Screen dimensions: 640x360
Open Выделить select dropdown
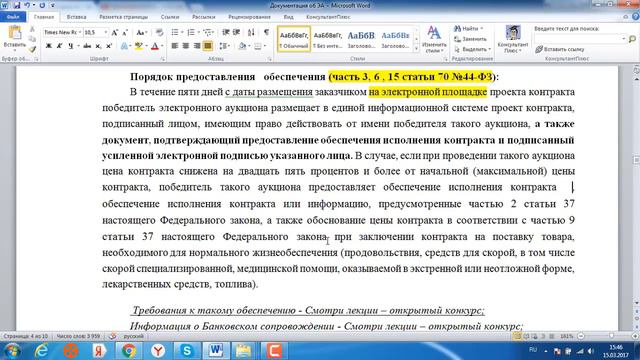click(472, 49)
